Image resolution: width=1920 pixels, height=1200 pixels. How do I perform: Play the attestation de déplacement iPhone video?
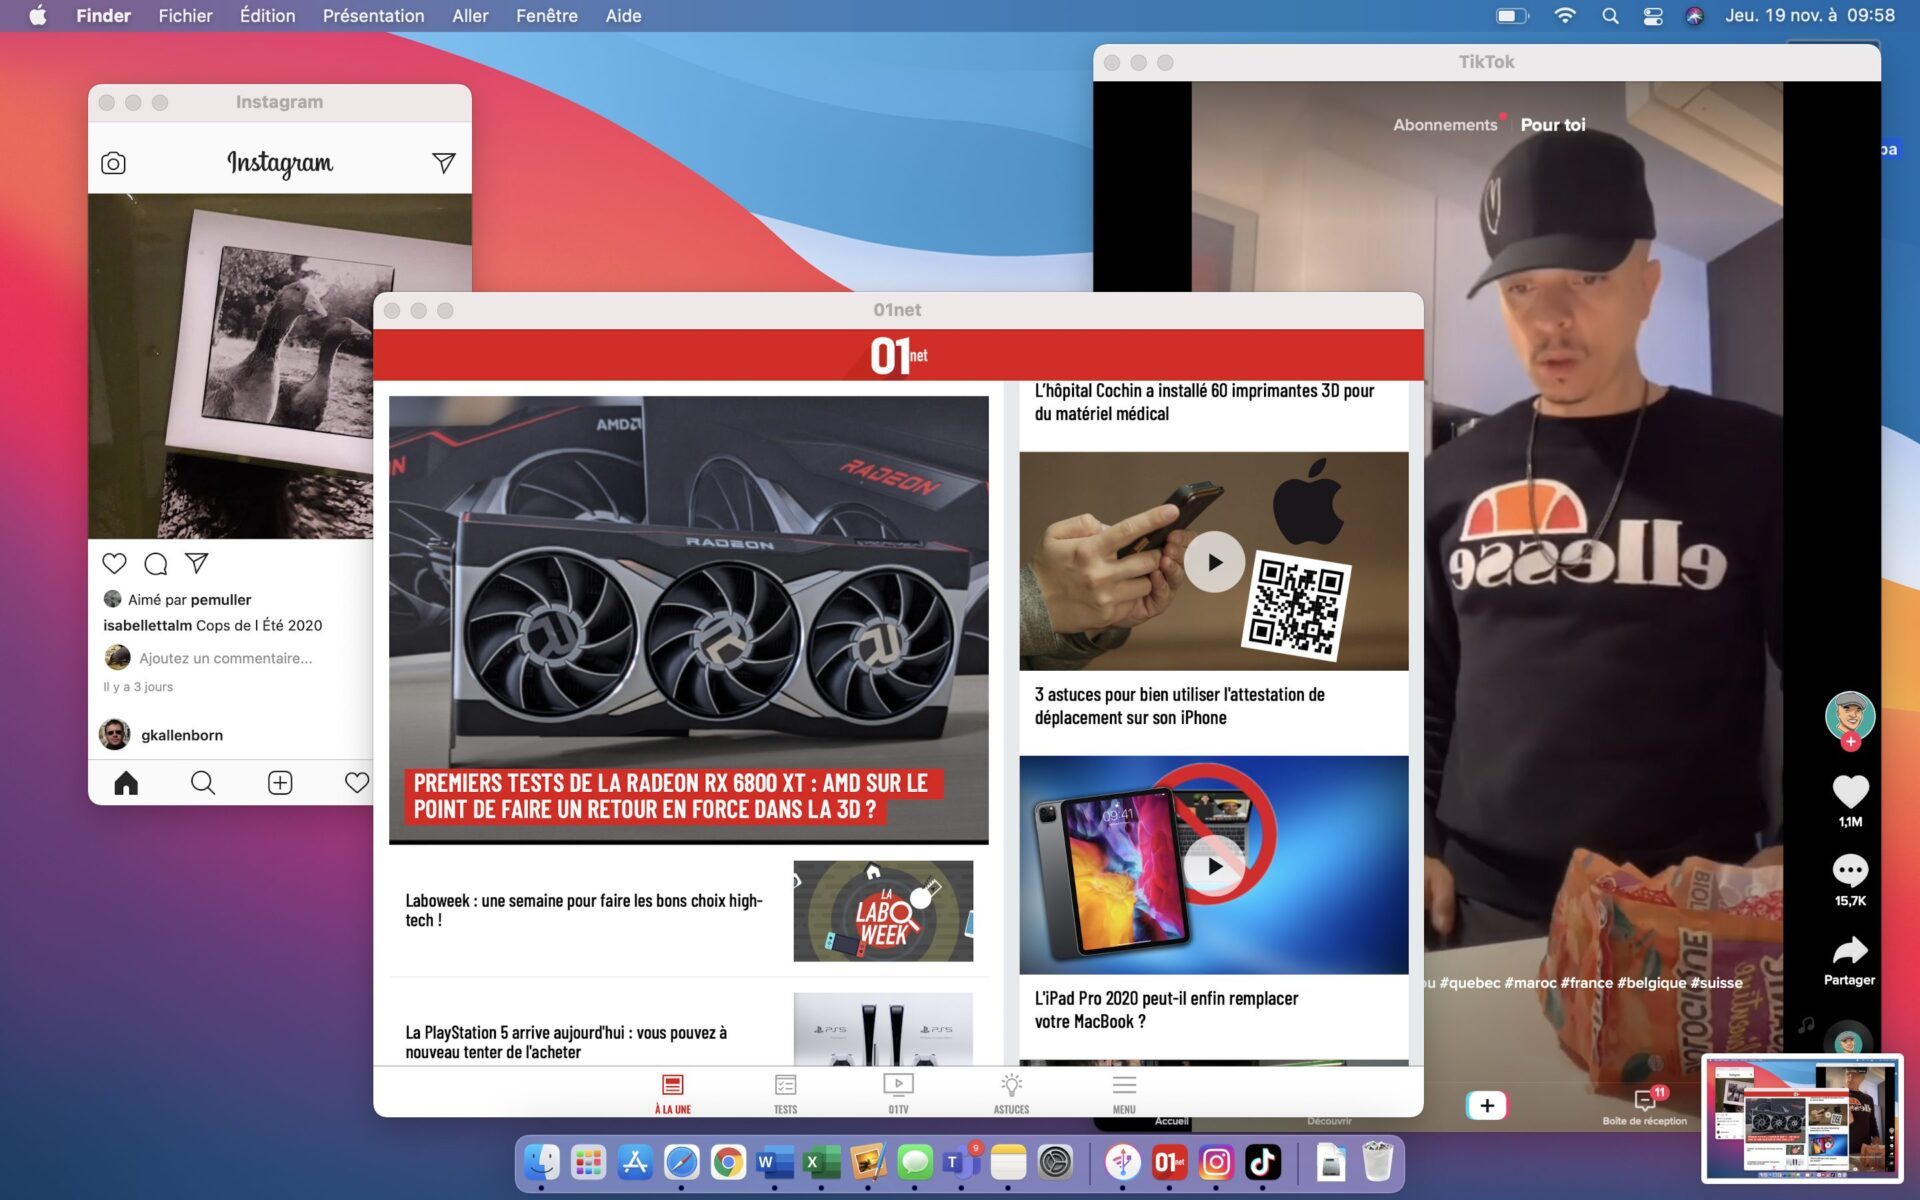click(1214, 562)
